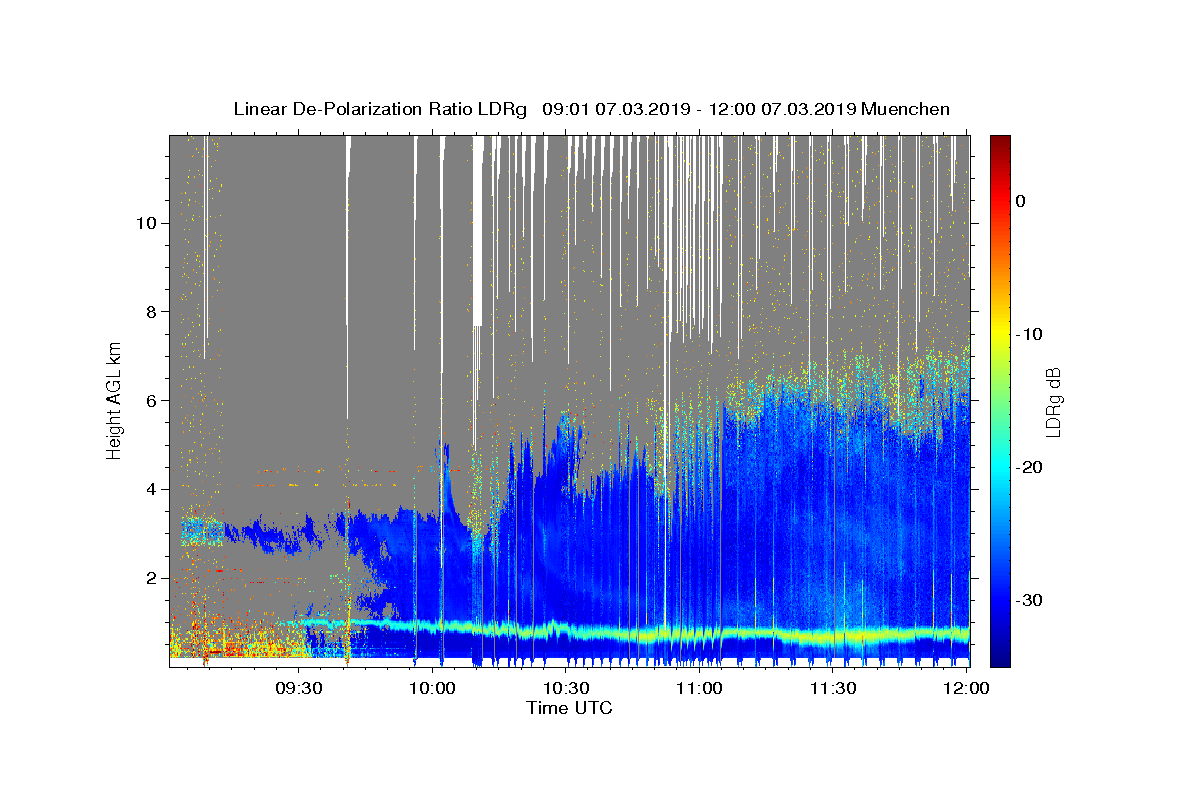Image resolution: width=1200 pixels, height=800 pixels.
Task: Click the colorbar value label -30
Action: (x=1031, y=600)
